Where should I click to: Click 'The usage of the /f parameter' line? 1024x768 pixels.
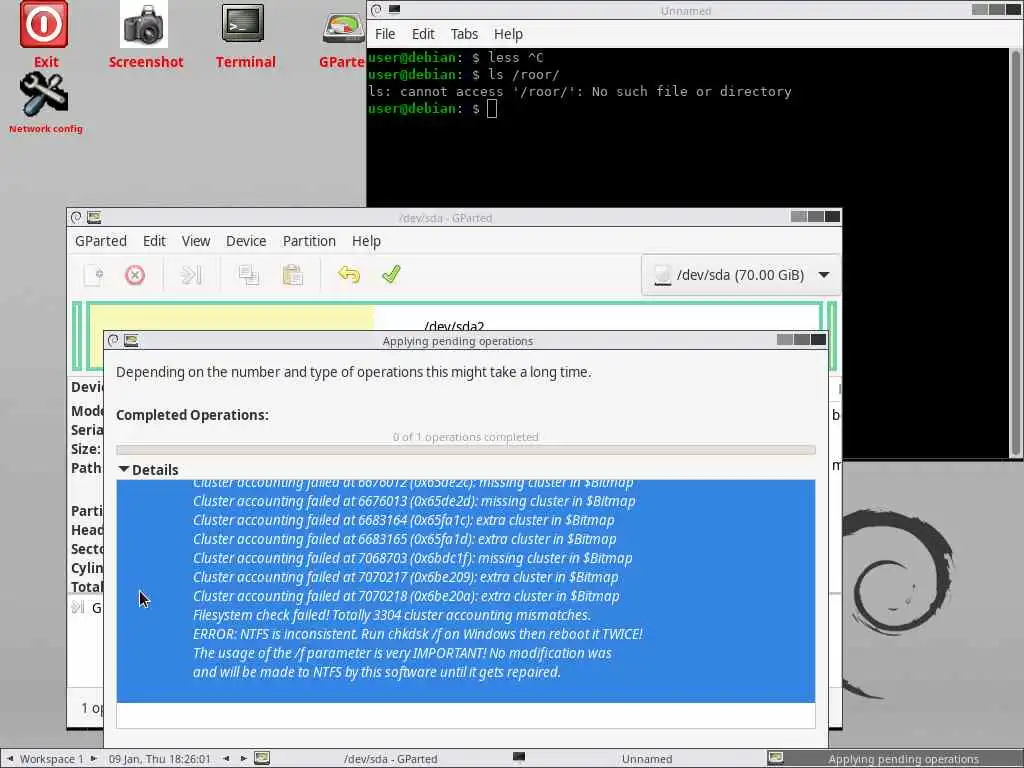tap(402, 652)
